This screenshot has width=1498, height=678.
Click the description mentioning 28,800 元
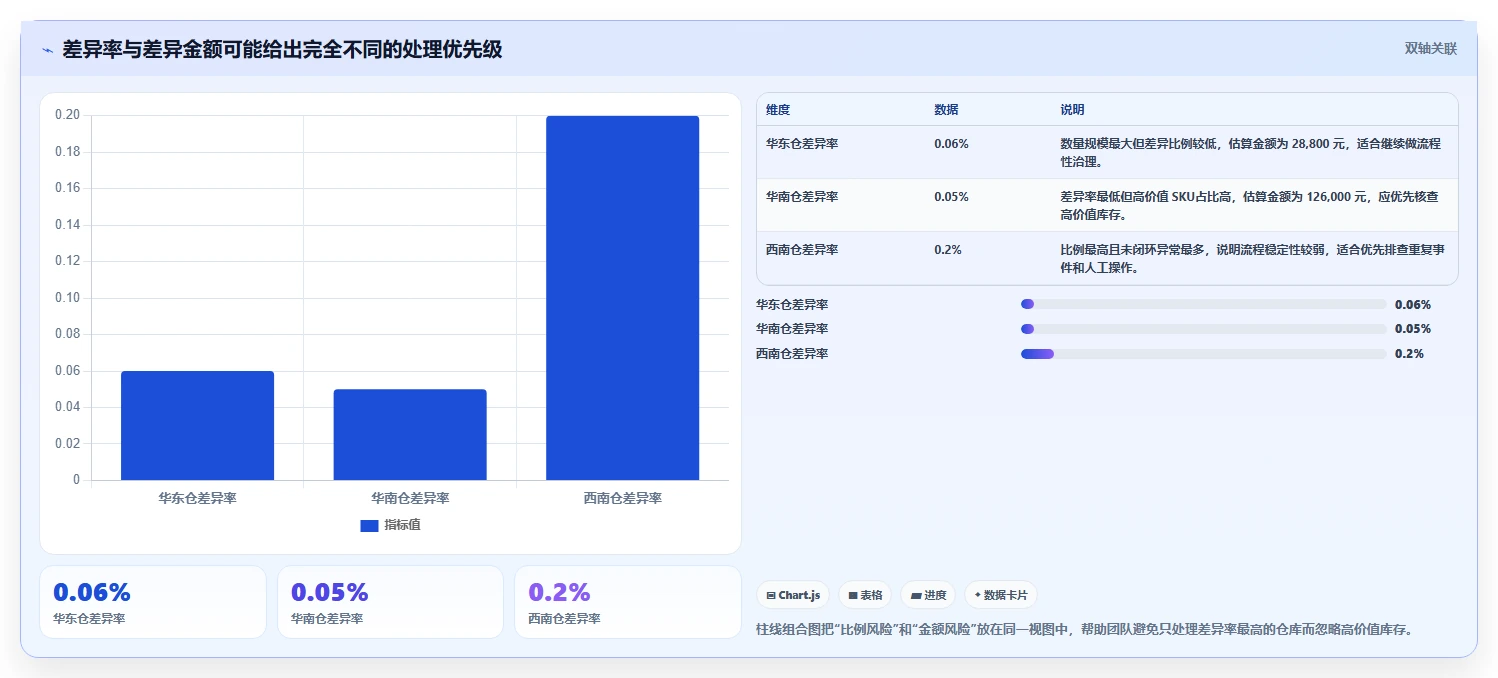coord(1250,152)
